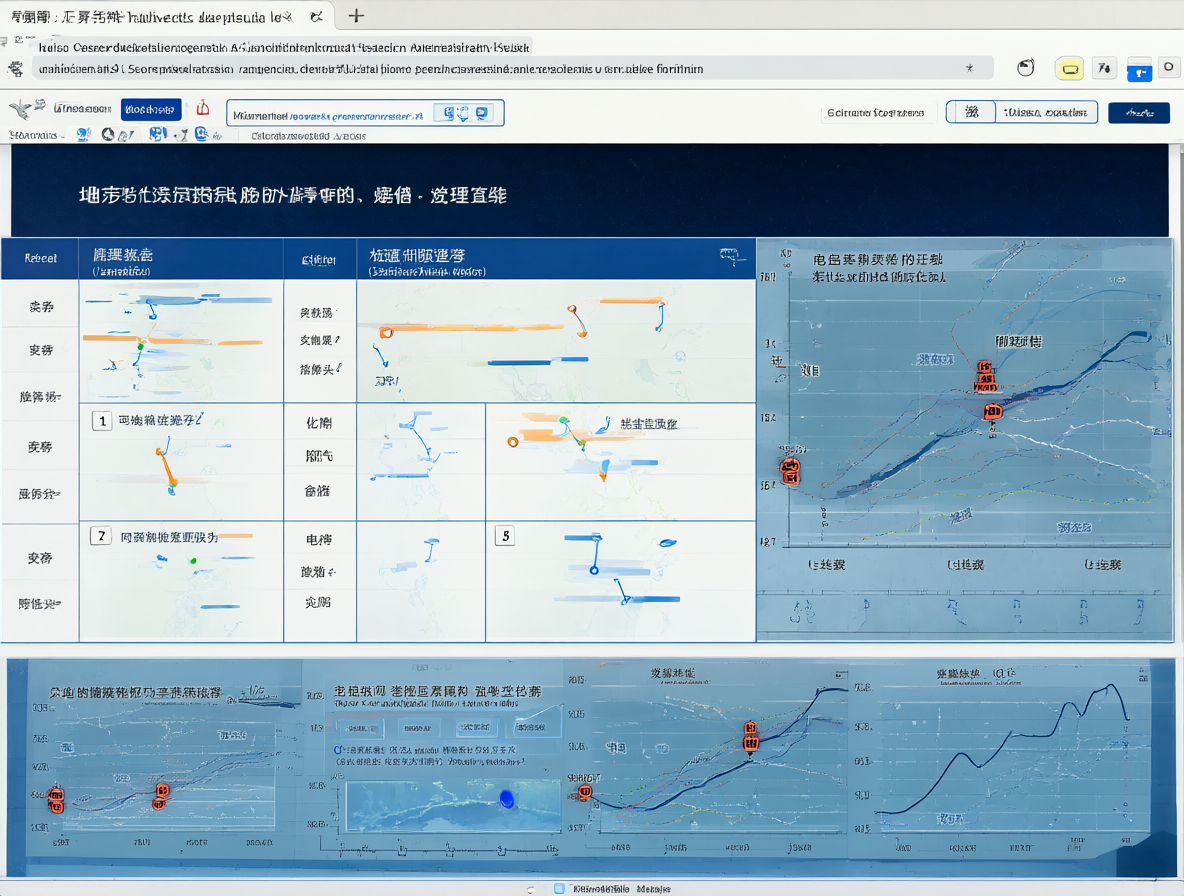Click the yellow highlighted extension icon

click(x=1069, y=69)
